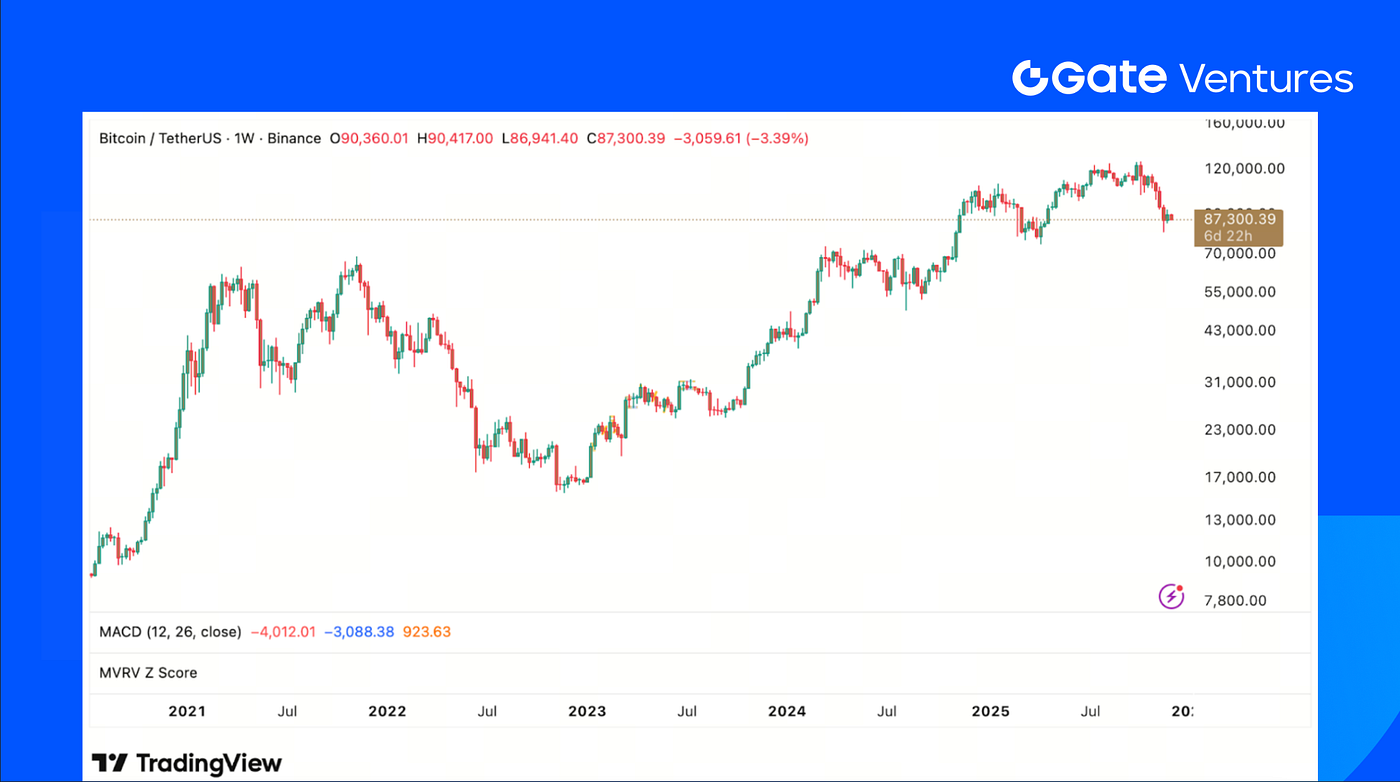Expand the MVRV Z Score pane
Viewport: 1400px width, 782px height.
[x=148, y=673]
